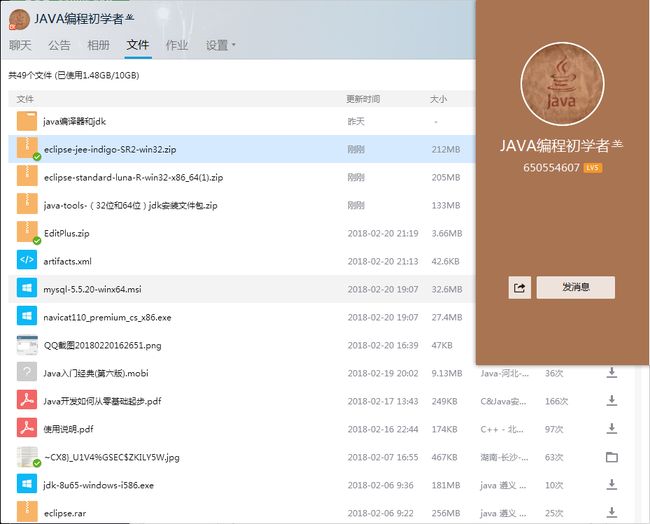This screenshot has width=650, height=524.
Task: Click the 共49个文件 storage usage text
Action: point(74,75)
